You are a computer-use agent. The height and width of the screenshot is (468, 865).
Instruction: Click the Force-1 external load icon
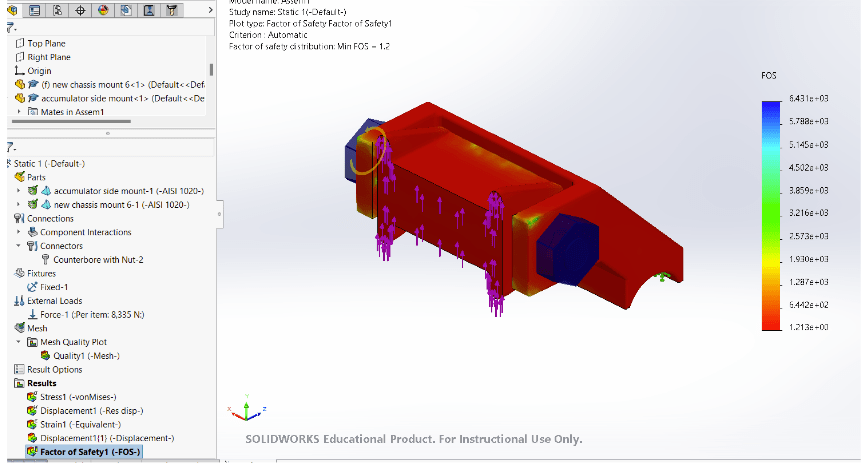tap(32, 314)
